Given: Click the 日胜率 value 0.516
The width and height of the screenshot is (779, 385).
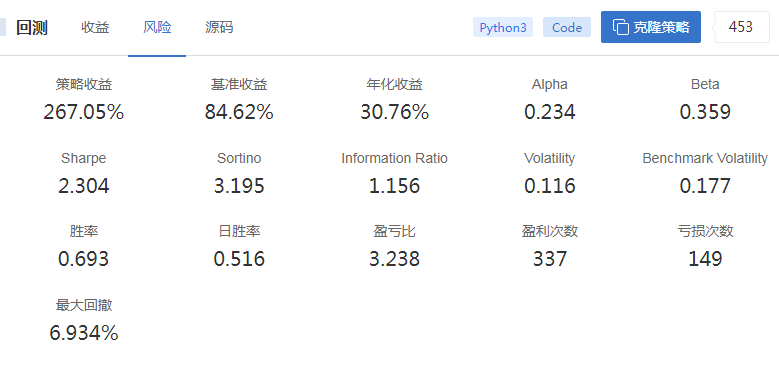Looking at the screenshot, I should [239, 259].
